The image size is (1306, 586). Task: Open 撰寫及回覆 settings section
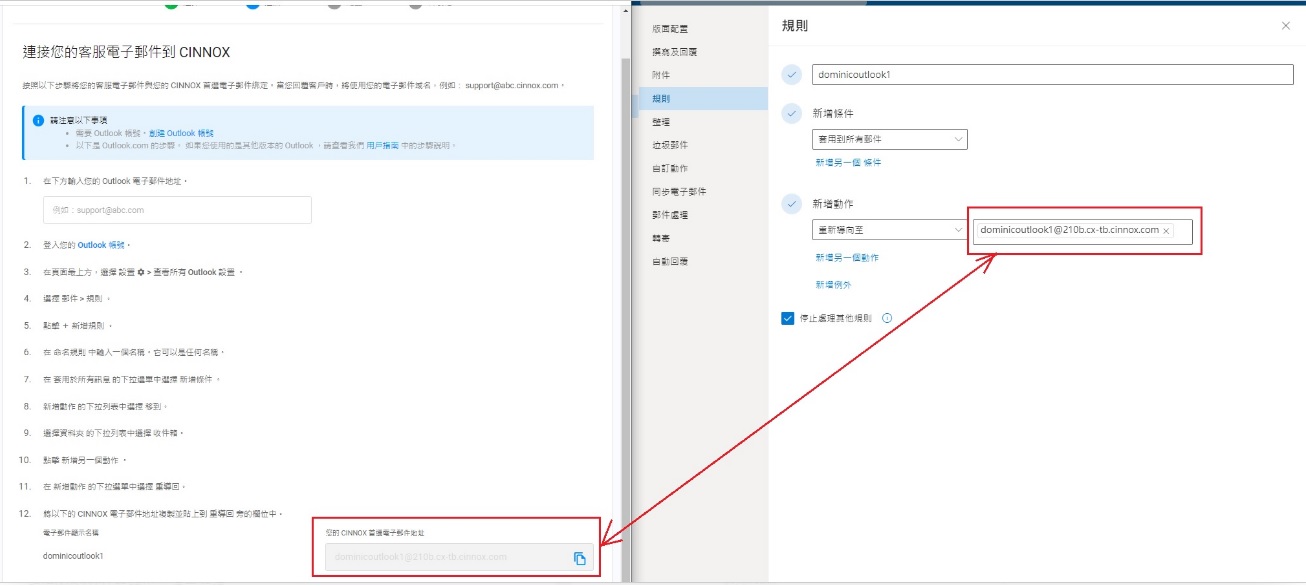(x=674, y=52)
